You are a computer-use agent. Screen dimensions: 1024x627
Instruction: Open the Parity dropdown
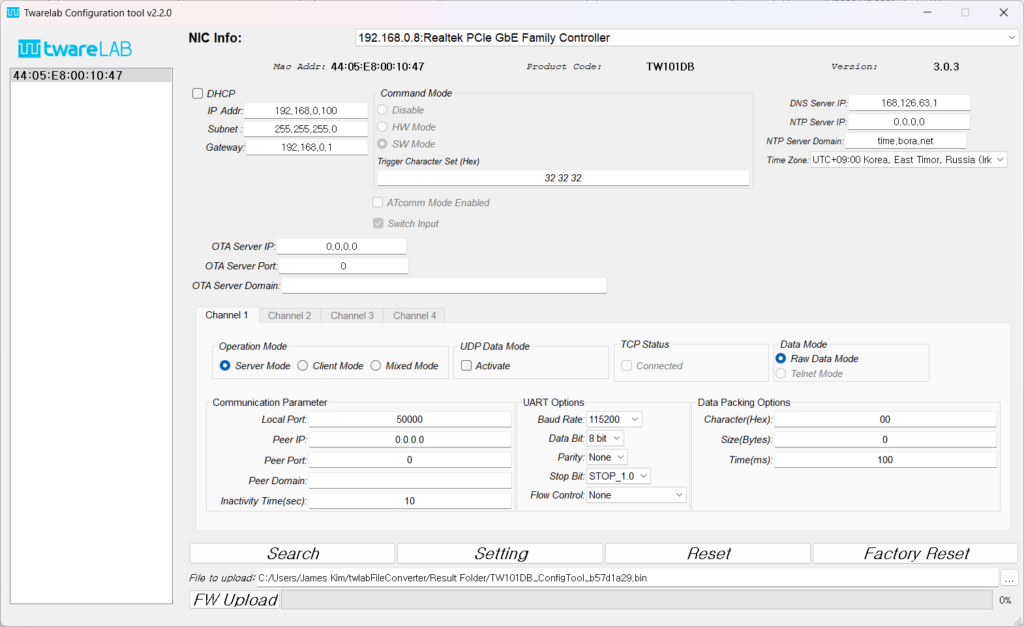click(607, 457)
